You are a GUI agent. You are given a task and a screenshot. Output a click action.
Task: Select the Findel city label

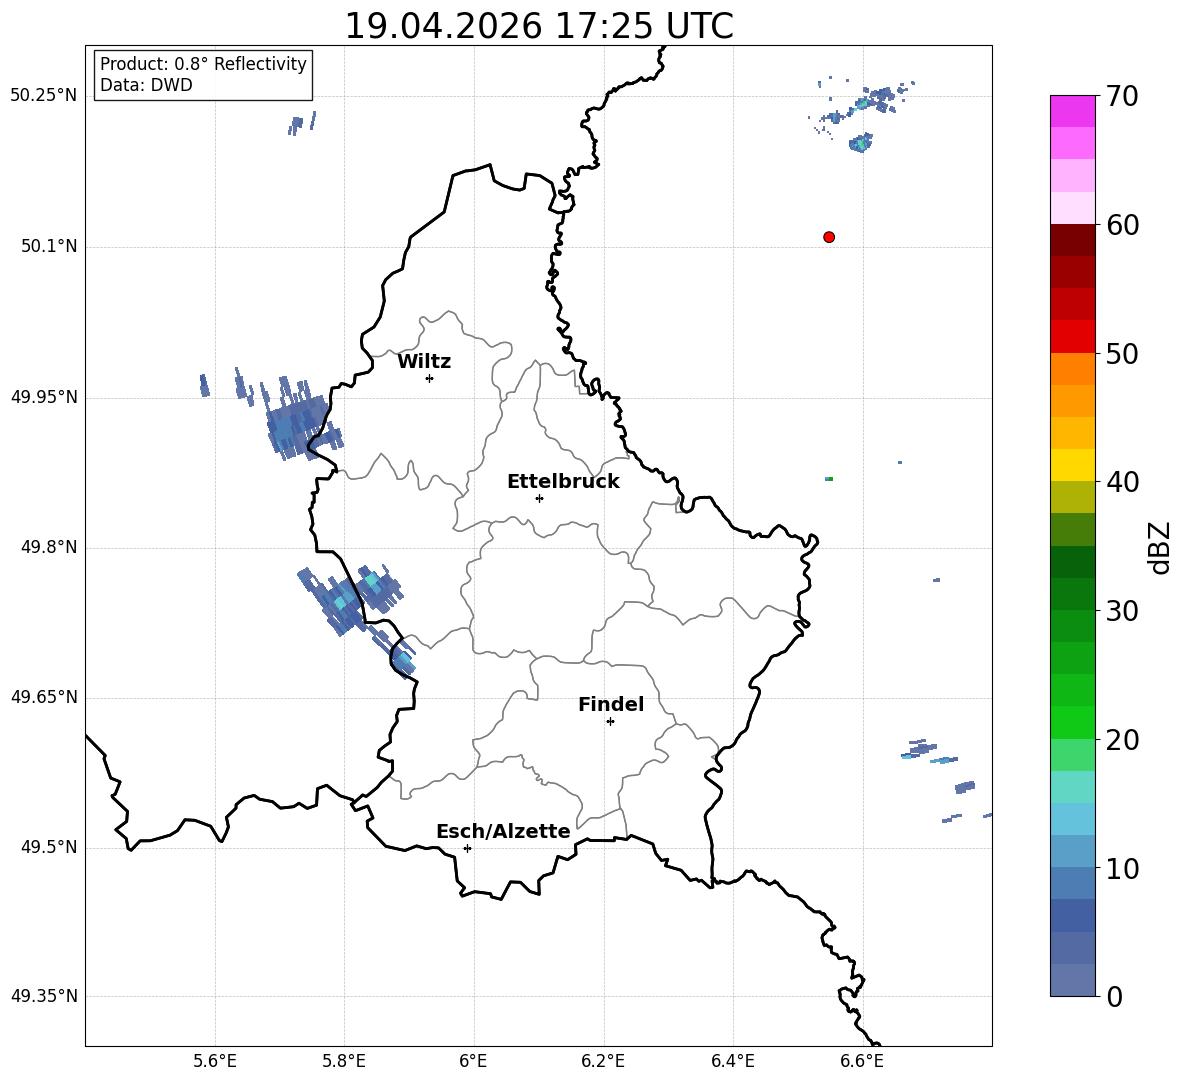pyautogui.click(x=611, y=704)
